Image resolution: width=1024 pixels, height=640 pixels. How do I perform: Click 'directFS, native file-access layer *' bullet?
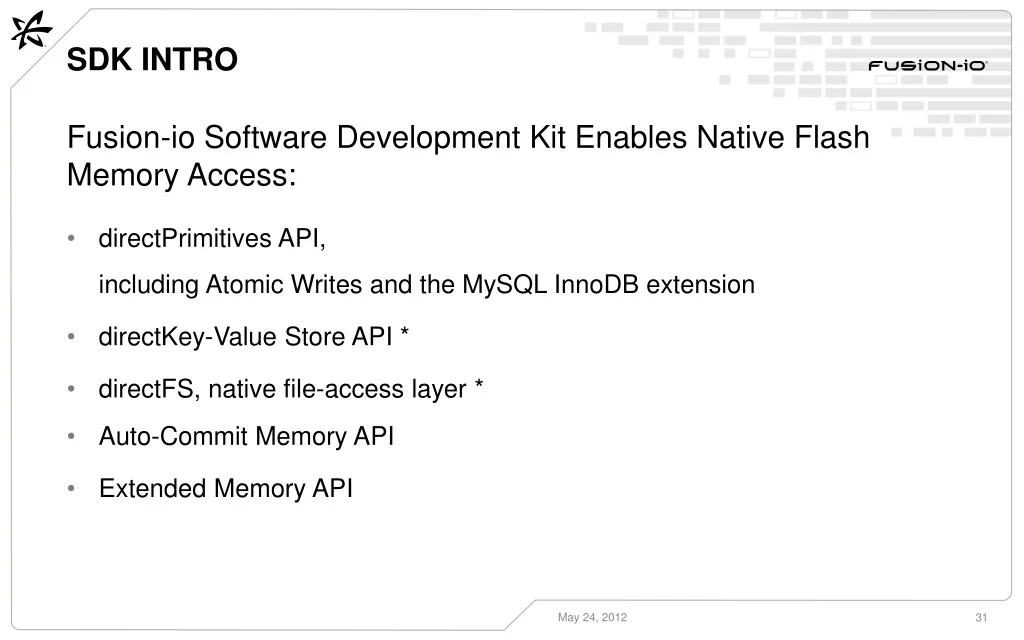pos(291,389)
